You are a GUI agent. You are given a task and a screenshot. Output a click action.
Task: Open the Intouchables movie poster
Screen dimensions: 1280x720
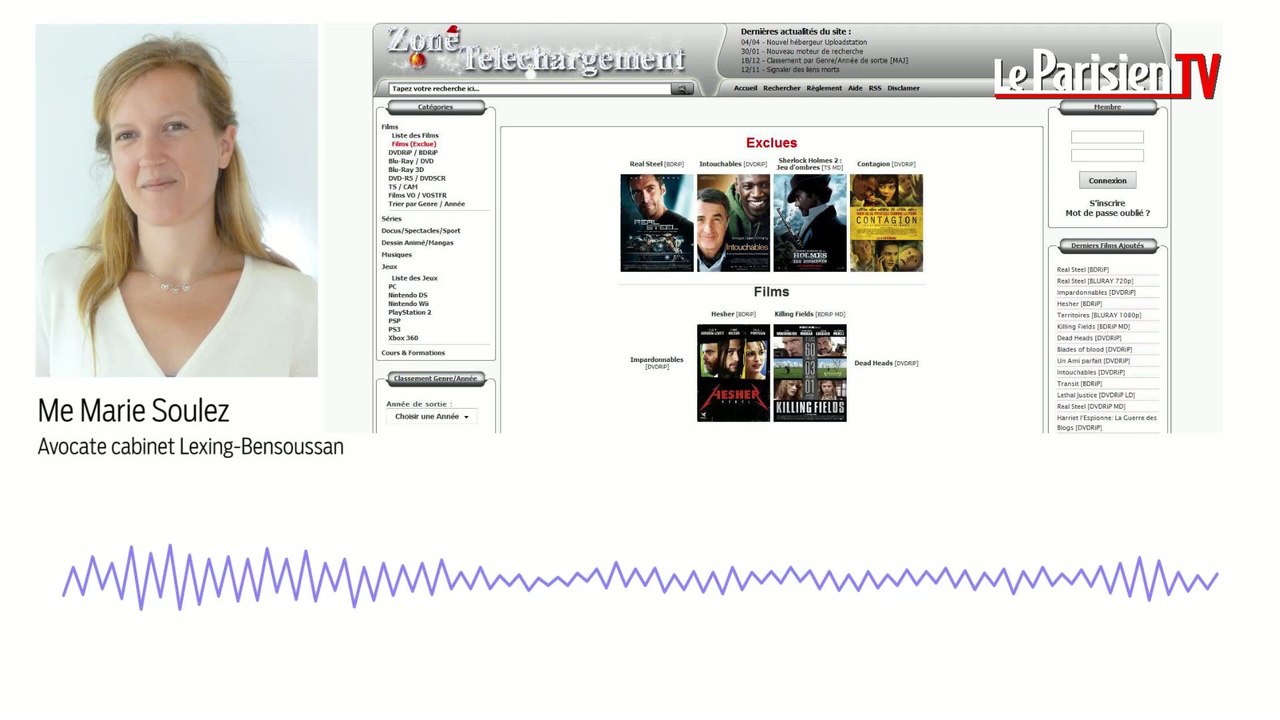[733, 223]
